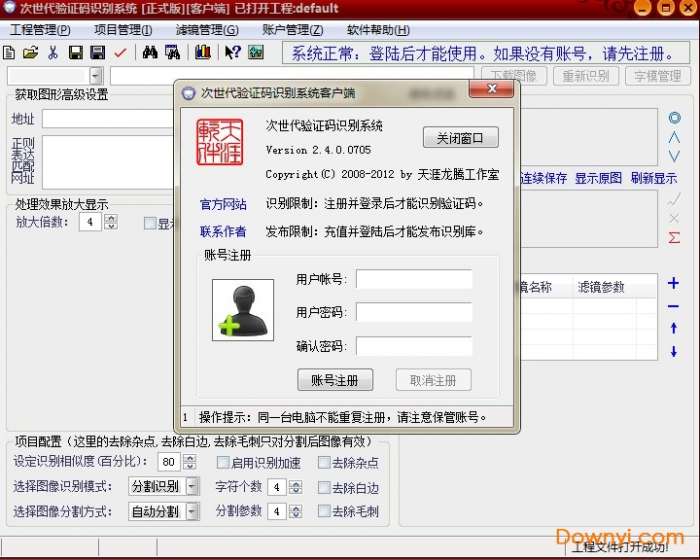This screenshot has width=700, height=560.
Task: Click the red sigma icon
Action: 674,238
